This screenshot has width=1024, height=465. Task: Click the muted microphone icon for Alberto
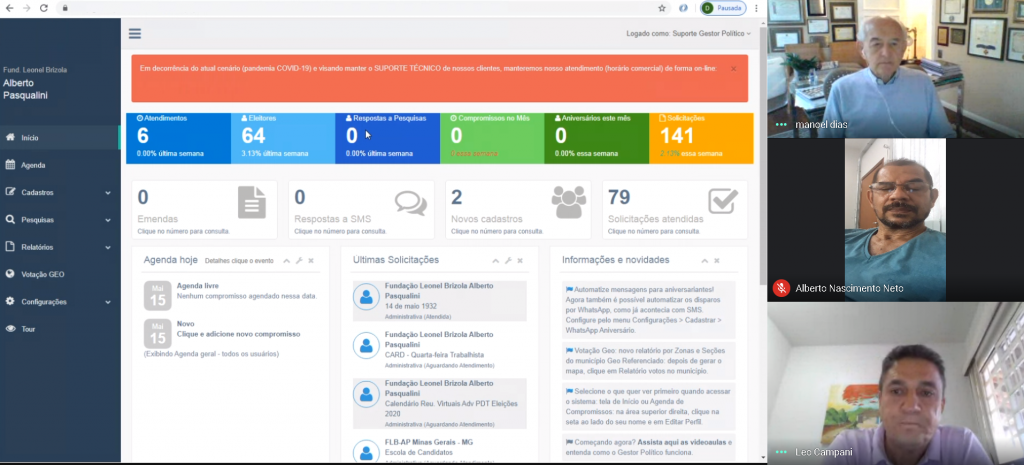click(781, 288)
